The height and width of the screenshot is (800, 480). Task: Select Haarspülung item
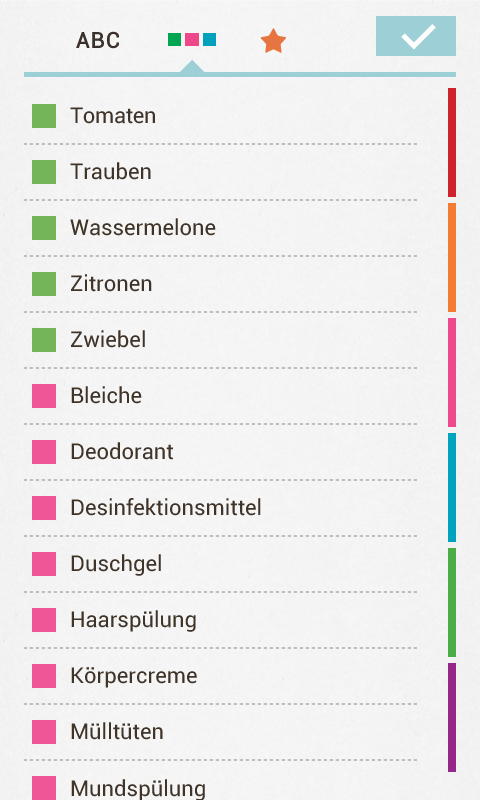220,620
